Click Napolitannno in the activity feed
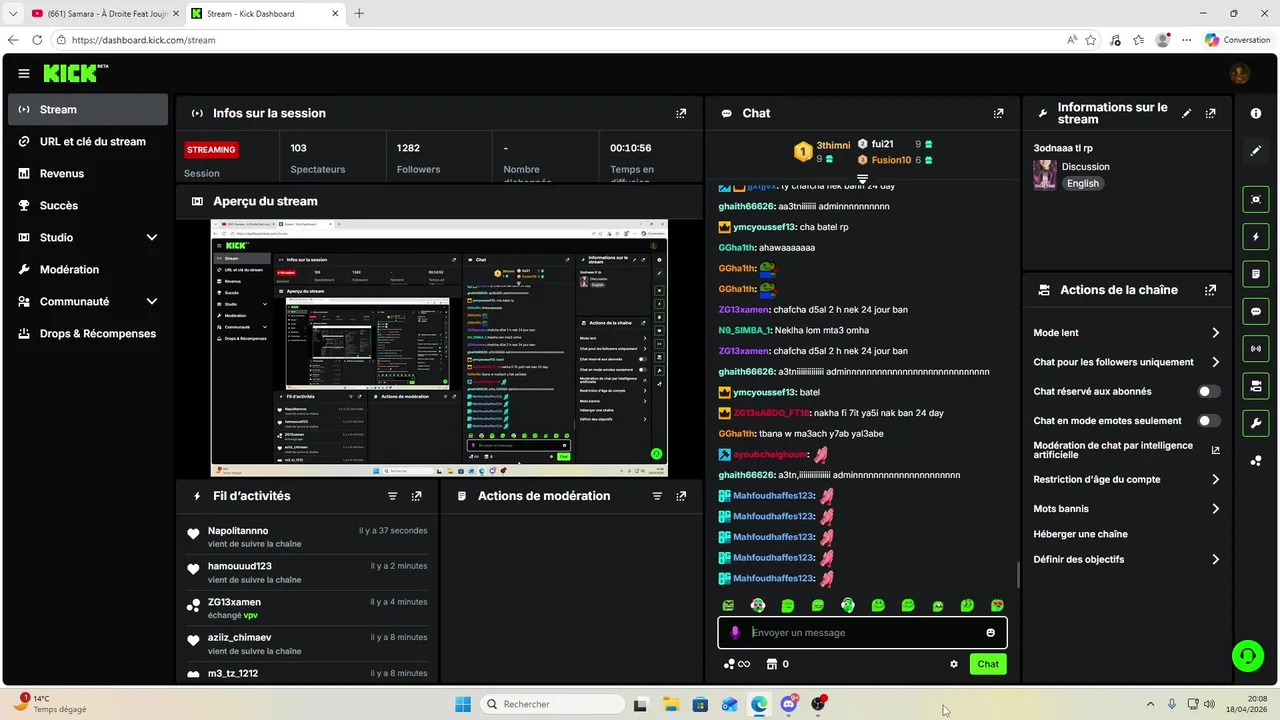Screen dimensions: 1280x720 [x=238, y=531]
